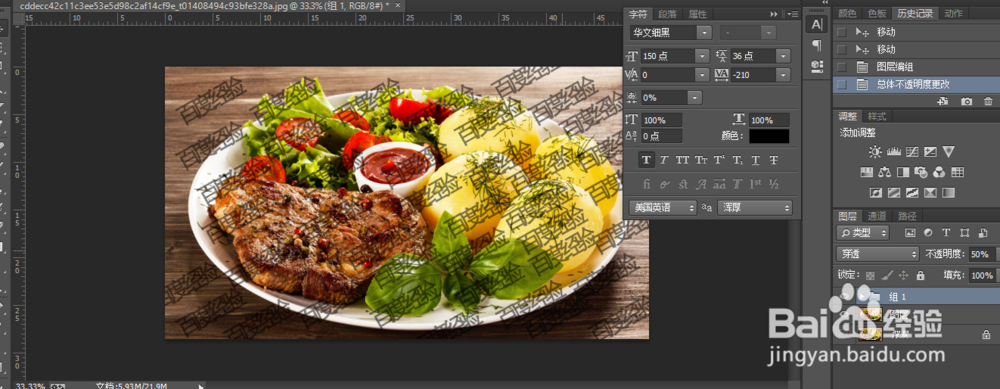1000x389 pixels.
Task: Click the black text color swatch
Action: tap(768, 136)
